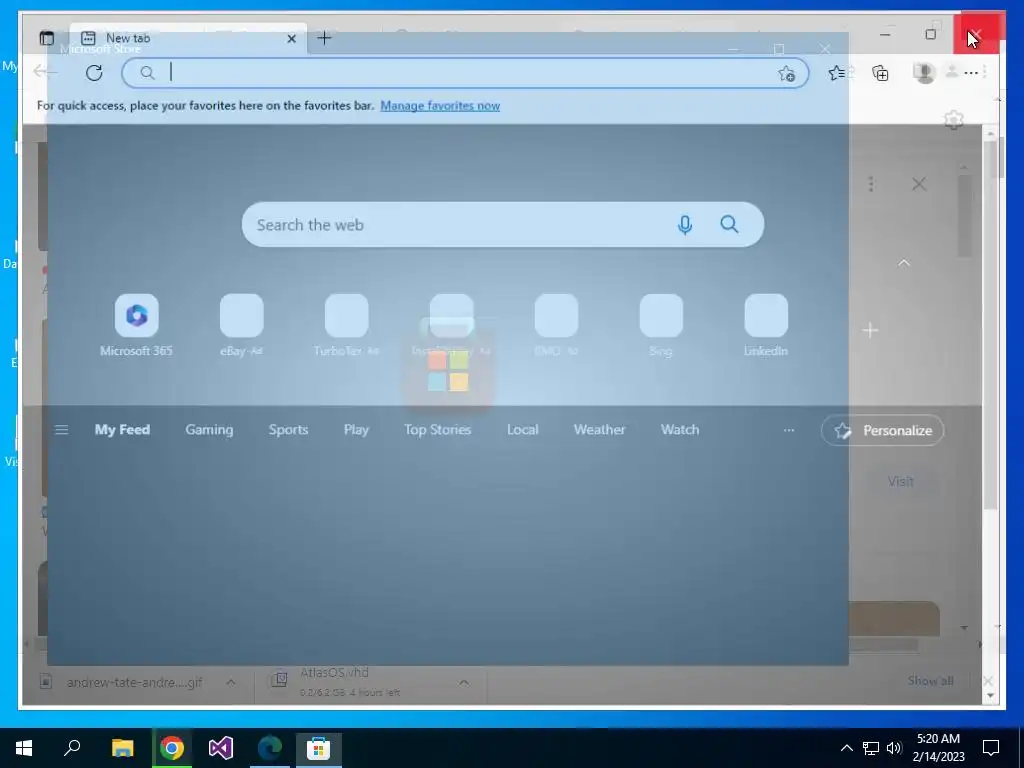This screenshot has height=768, width=1024.
Task: Start voice search with microphone icon
Action: (684, 225)
